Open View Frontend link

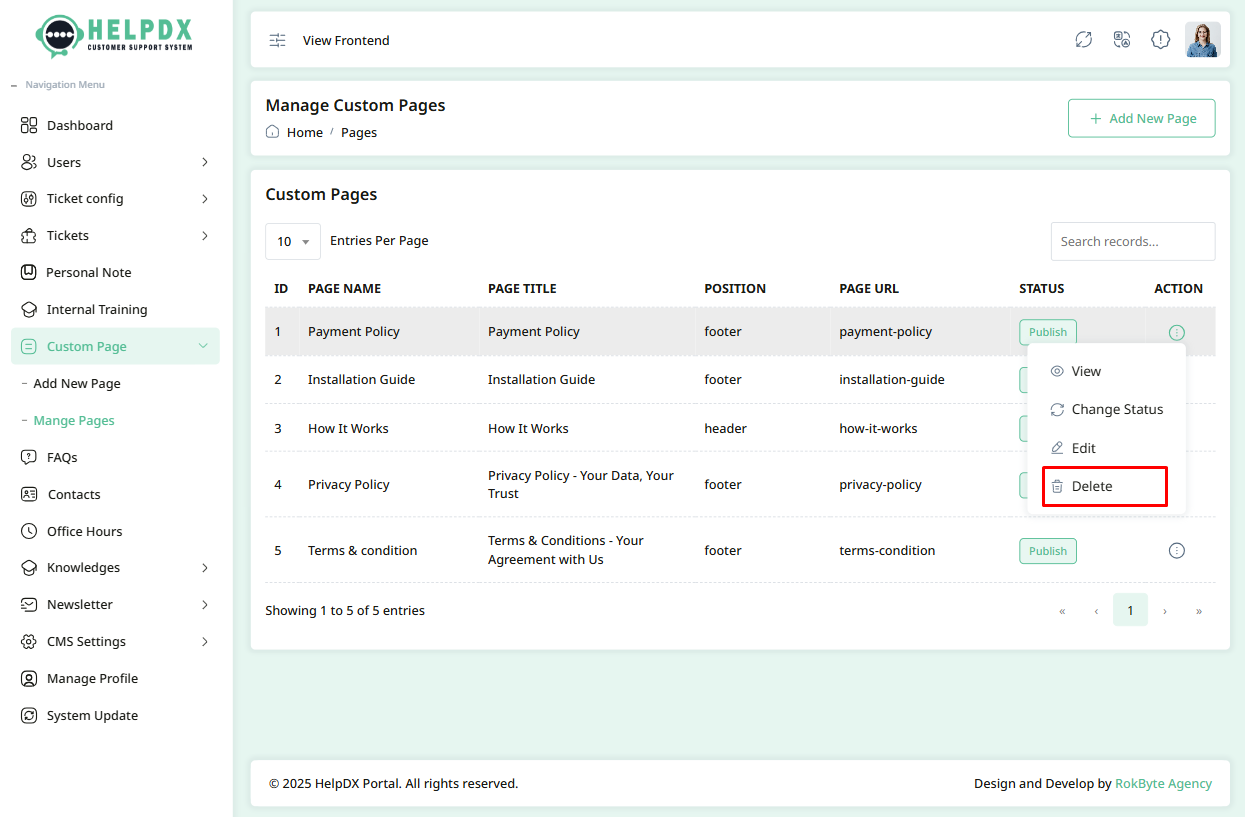pos(346,40)
